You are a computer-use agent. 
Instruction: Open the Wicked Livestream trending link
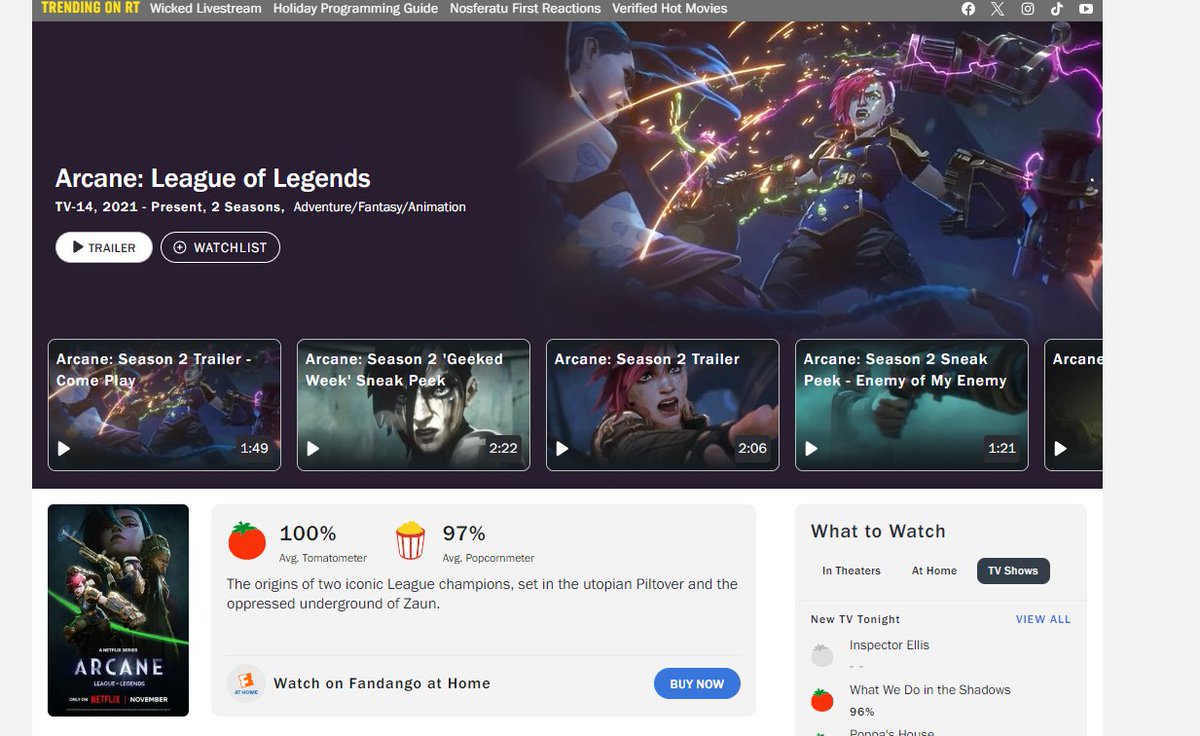tap(206, 8)
